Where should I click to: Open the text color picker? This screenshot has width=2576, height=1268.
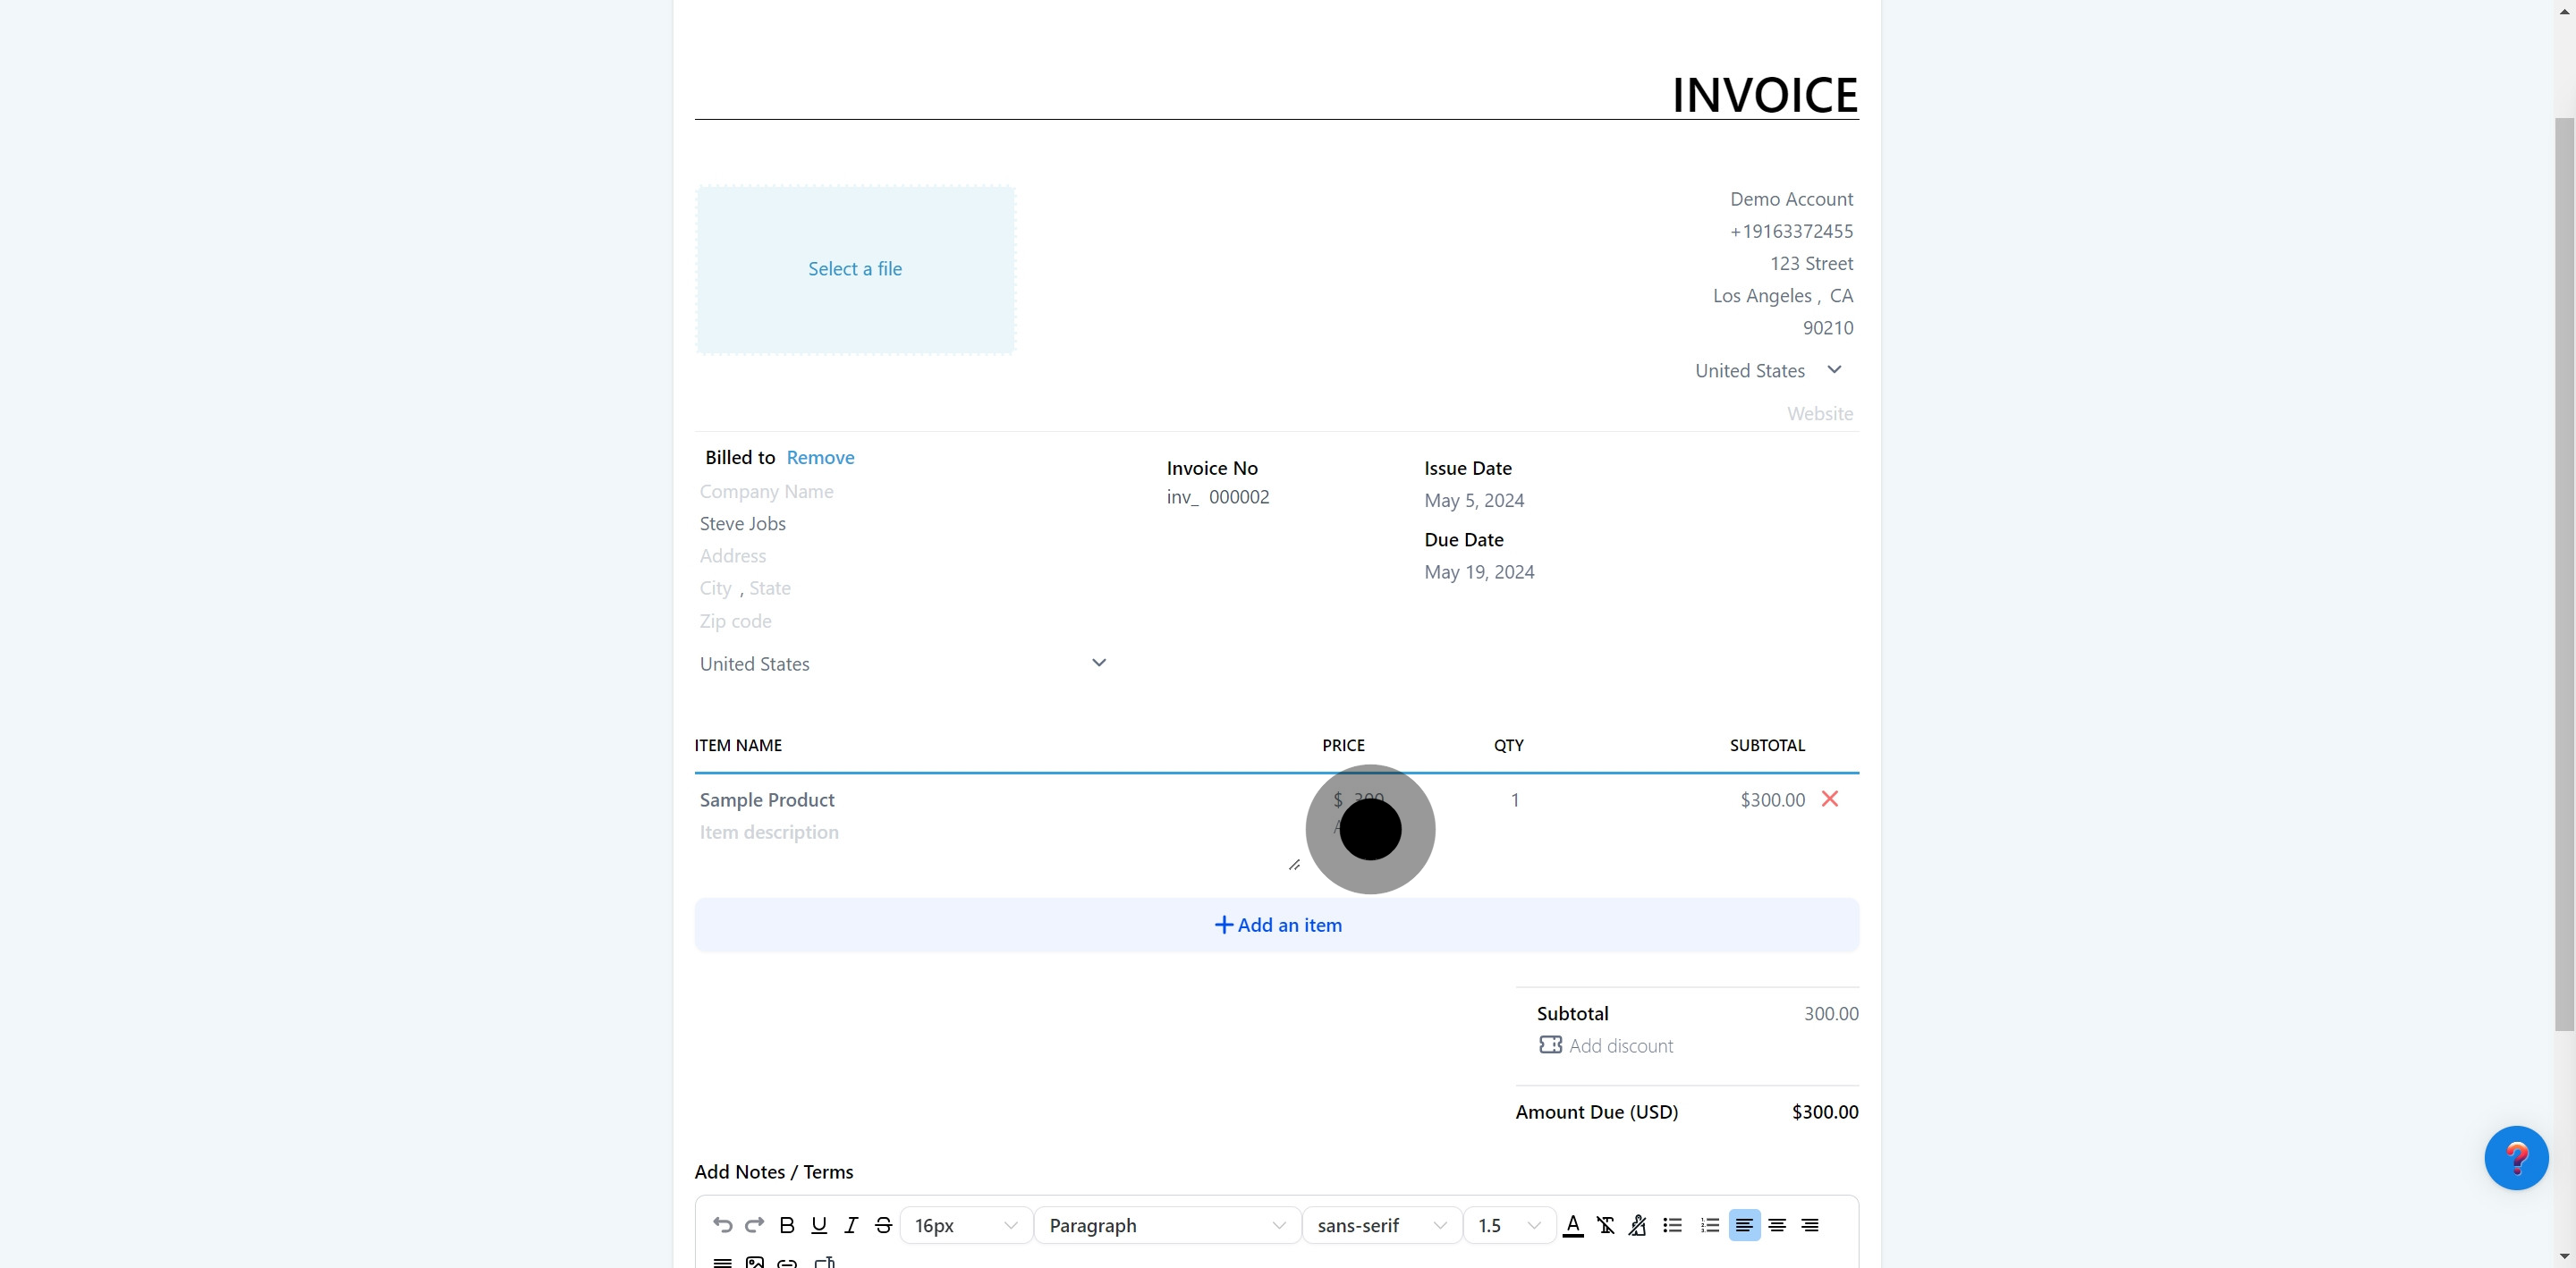coord(1572,1225)
